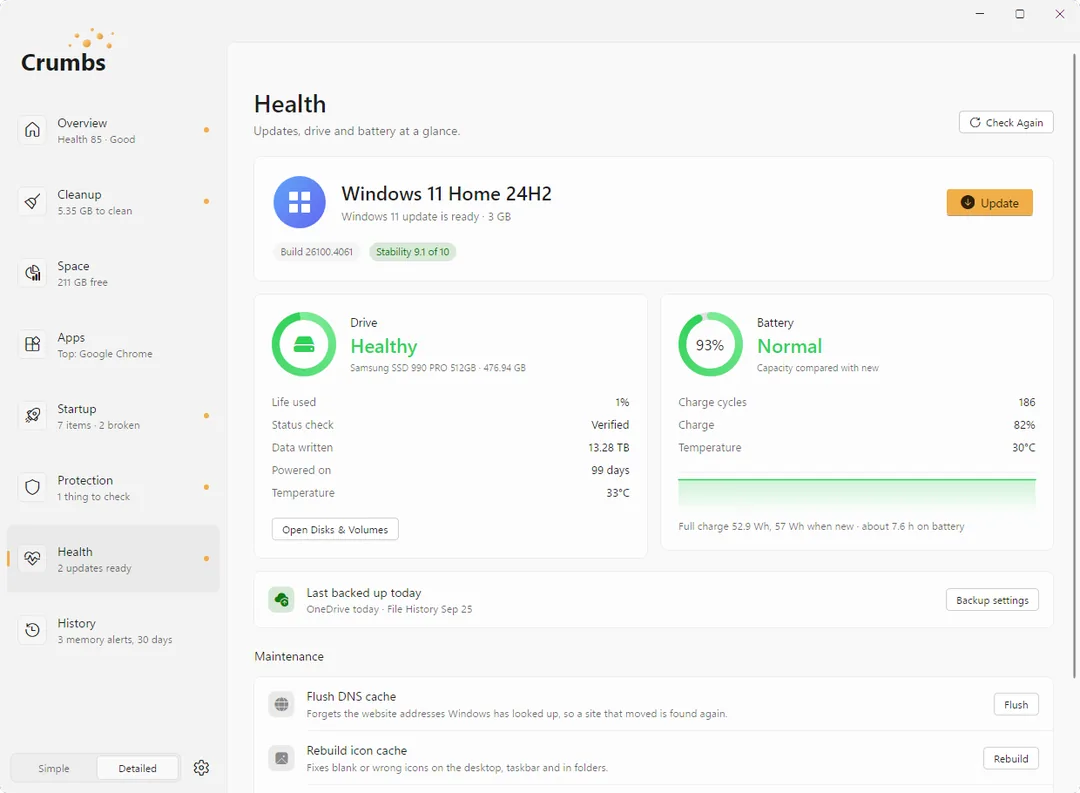1080x793 pixels.
Task: Select the Cleanup broom icon
Action: (32, 201)
